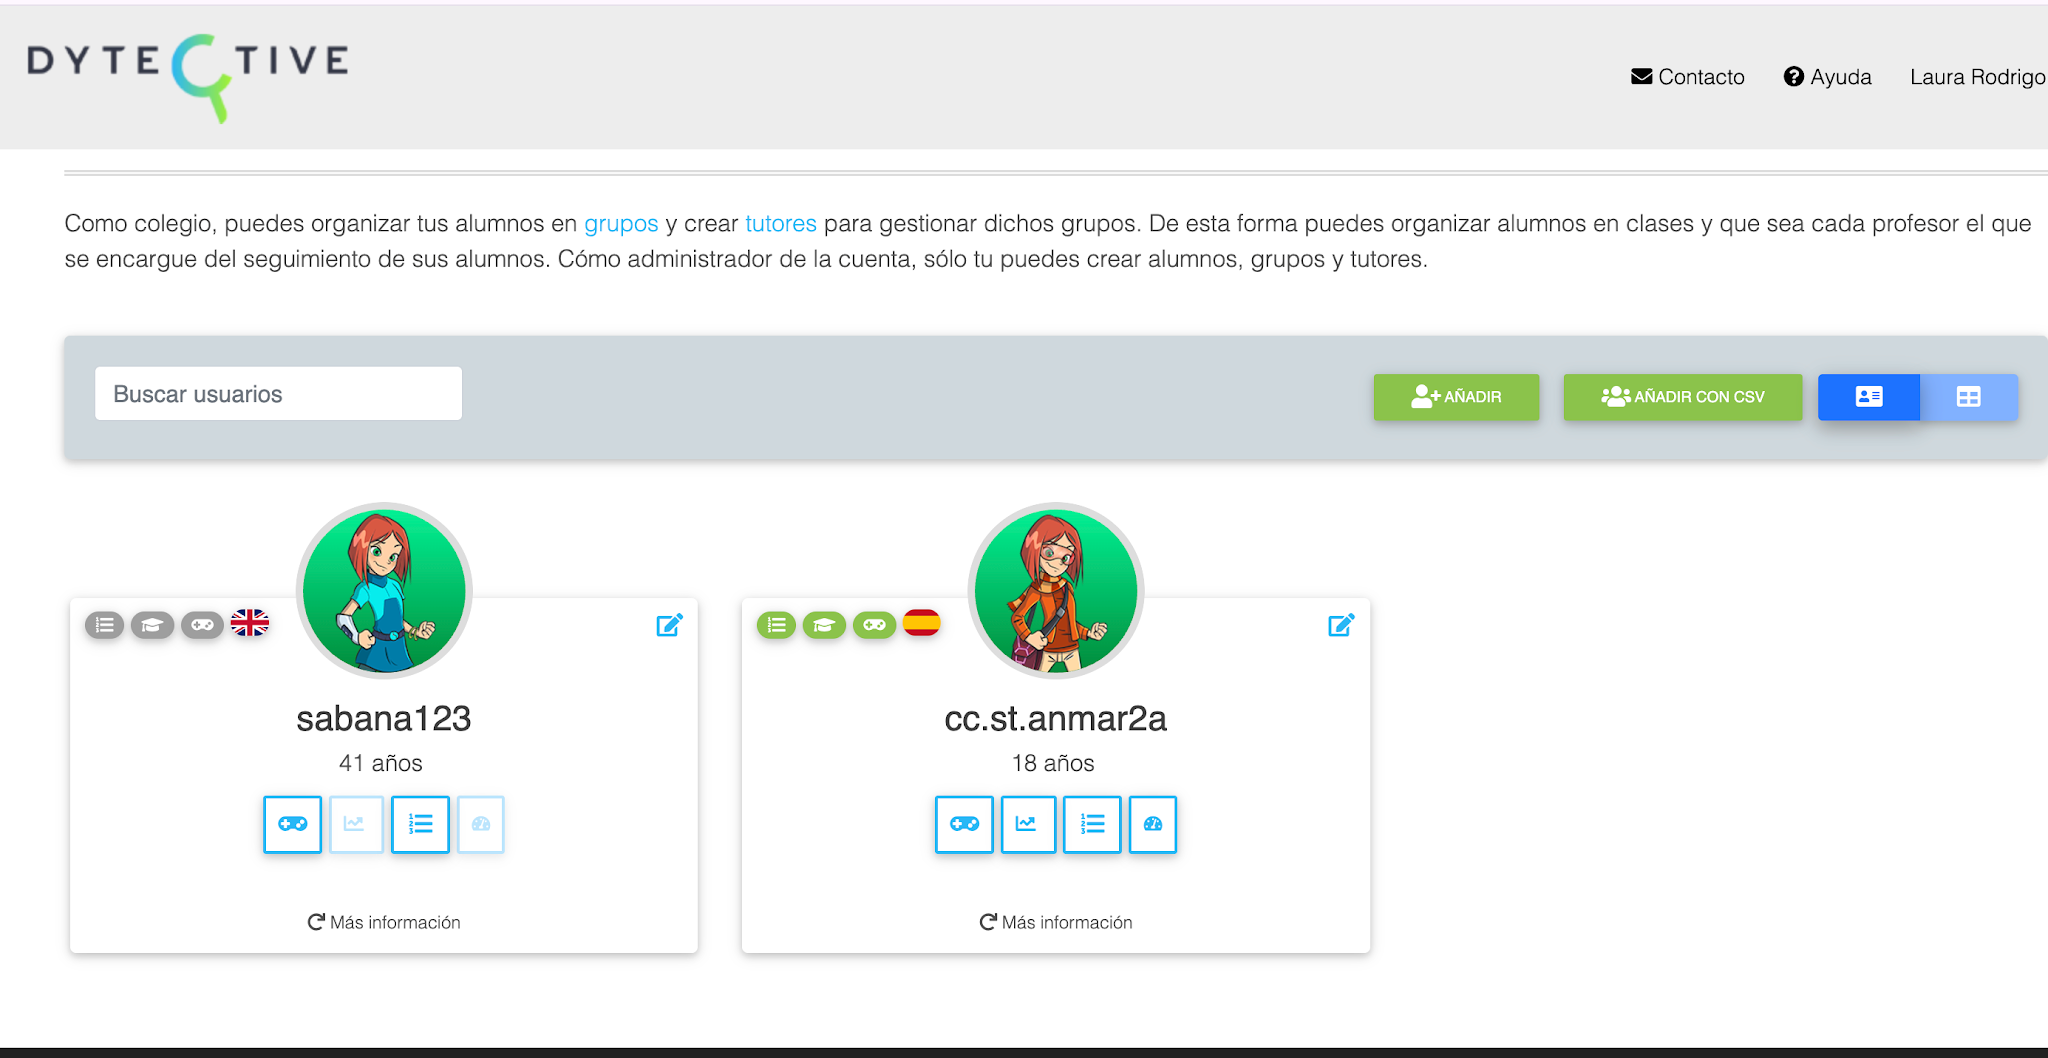The image size is (2048, 1058).
Task: Click the gamepad button on cc.st.anmar2a's card
Action: coord(964,824)
